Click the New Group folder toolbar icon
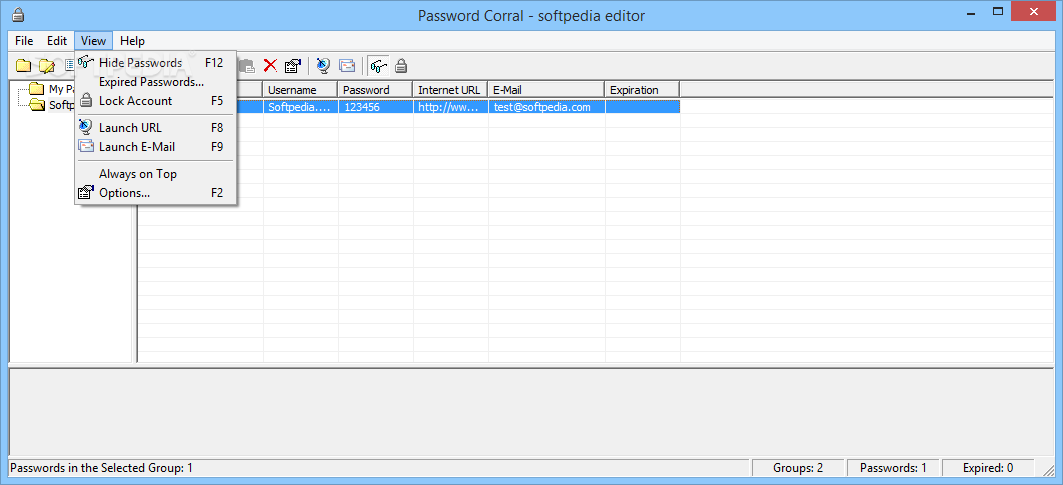Viewport: 1063px width, 485px height. coord(24,66)
